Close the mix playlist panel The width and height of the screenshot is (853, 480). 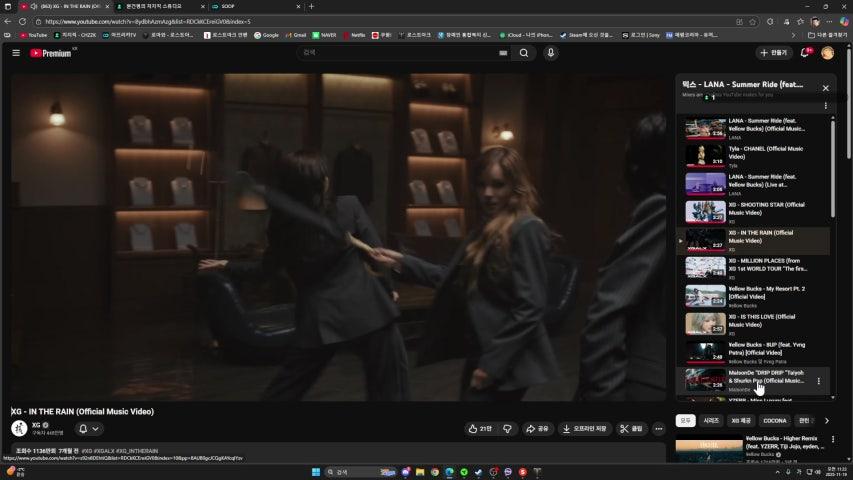click(x=825, y=88)
